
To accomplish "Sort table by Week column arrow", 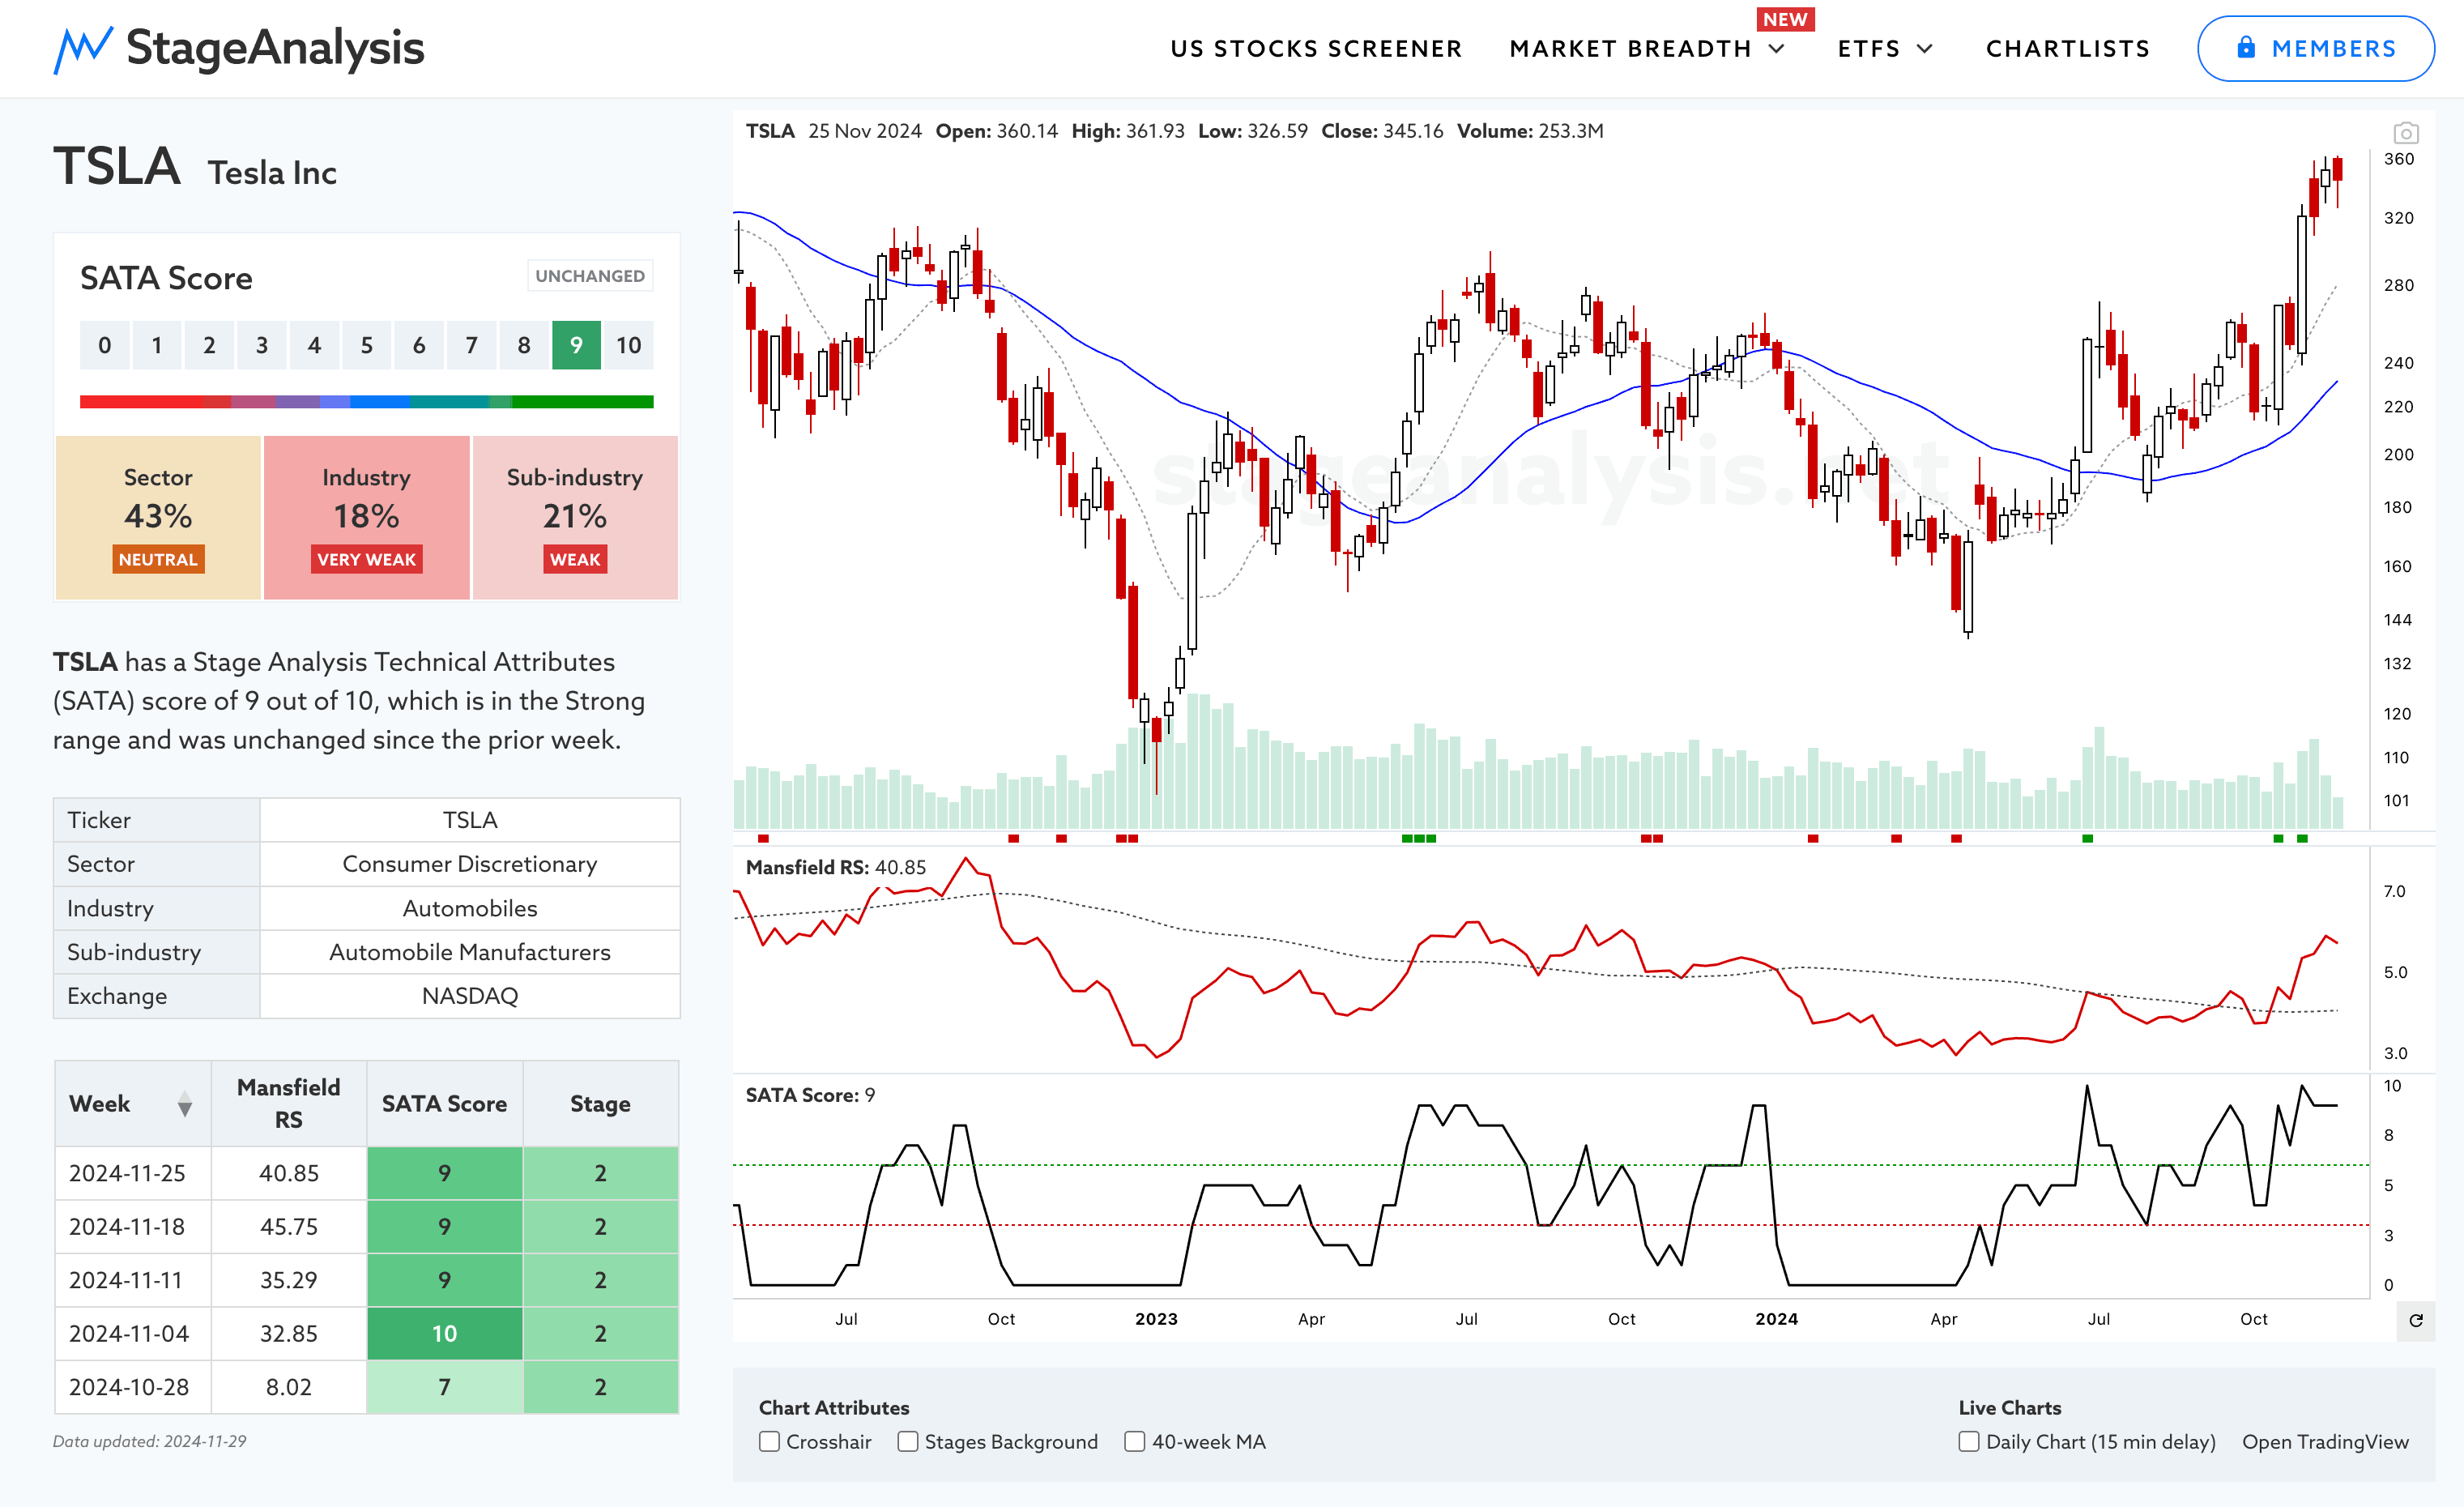I will [185, 1104].
